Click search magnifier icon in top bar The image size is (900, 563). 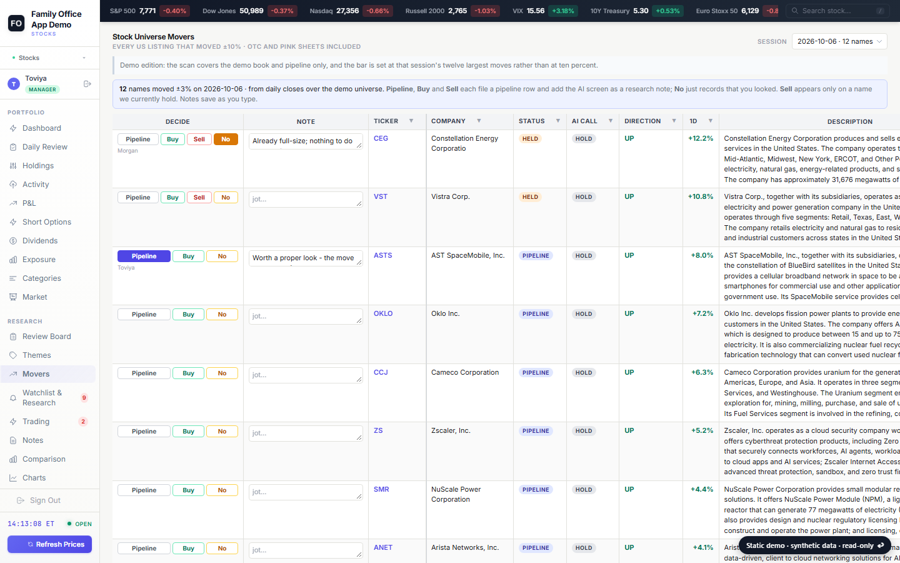pos(795,11)
